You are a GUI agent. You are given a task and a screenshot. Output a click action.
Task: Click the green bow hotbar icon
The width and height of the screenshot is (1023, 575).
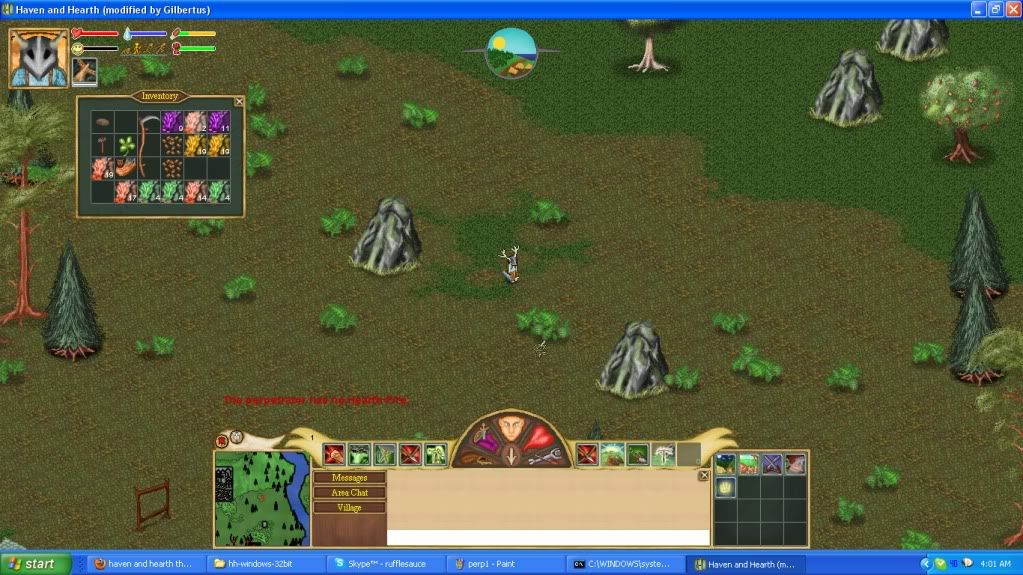(384, 454)
